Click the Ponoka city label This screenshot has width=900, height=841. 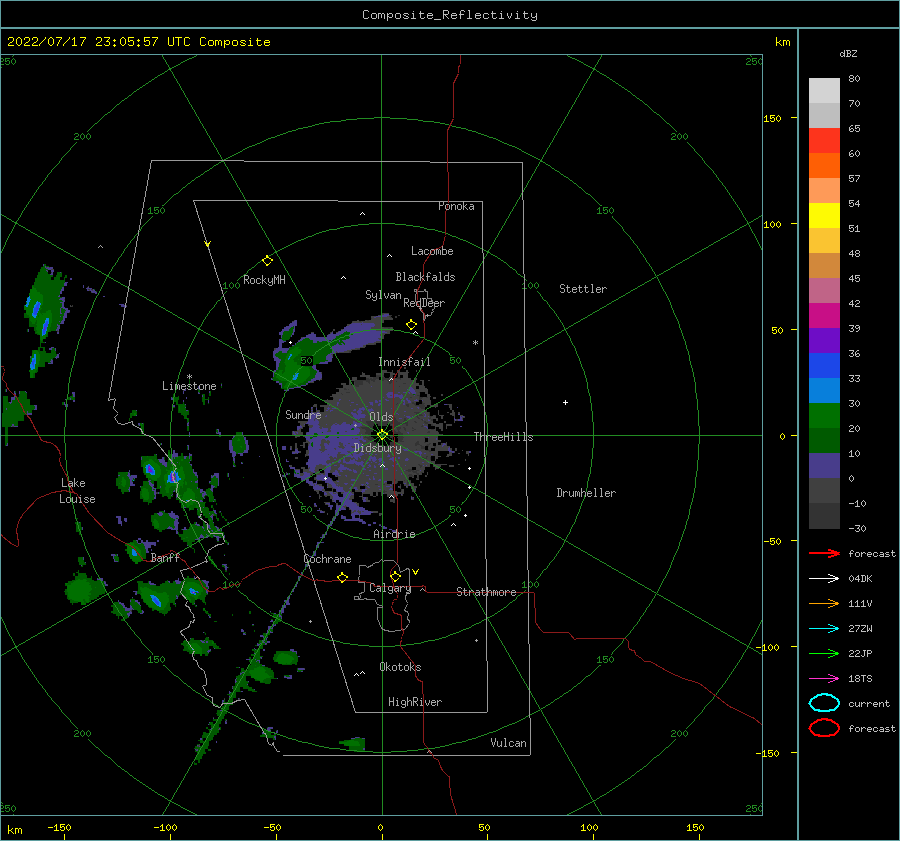coord(456,206)
